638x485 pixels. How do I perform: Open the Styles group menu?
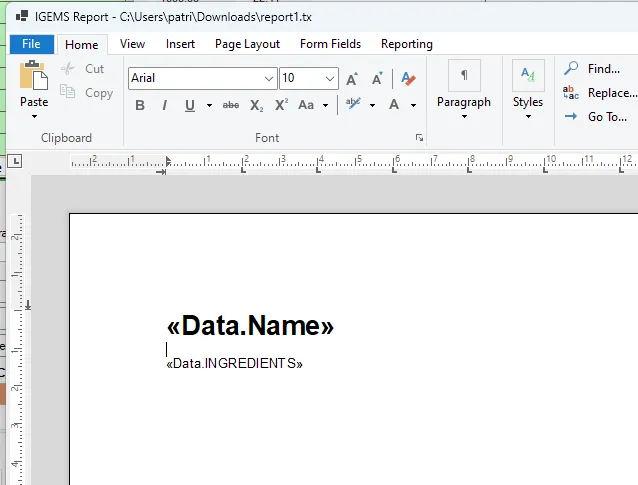528,90
